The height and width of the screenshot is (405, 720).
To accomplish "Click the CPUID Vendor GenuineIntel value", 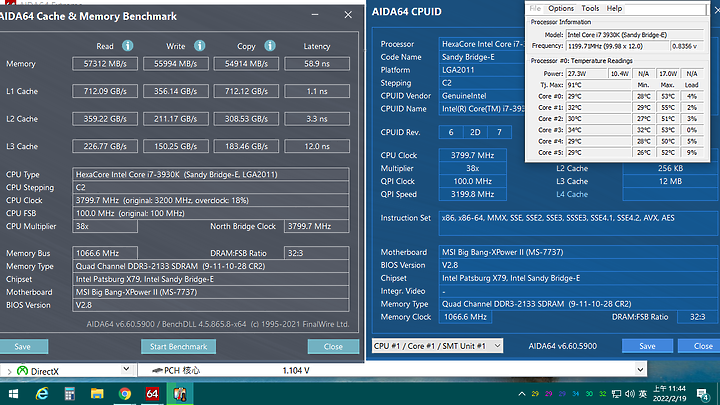I will [x=481, y=96].
